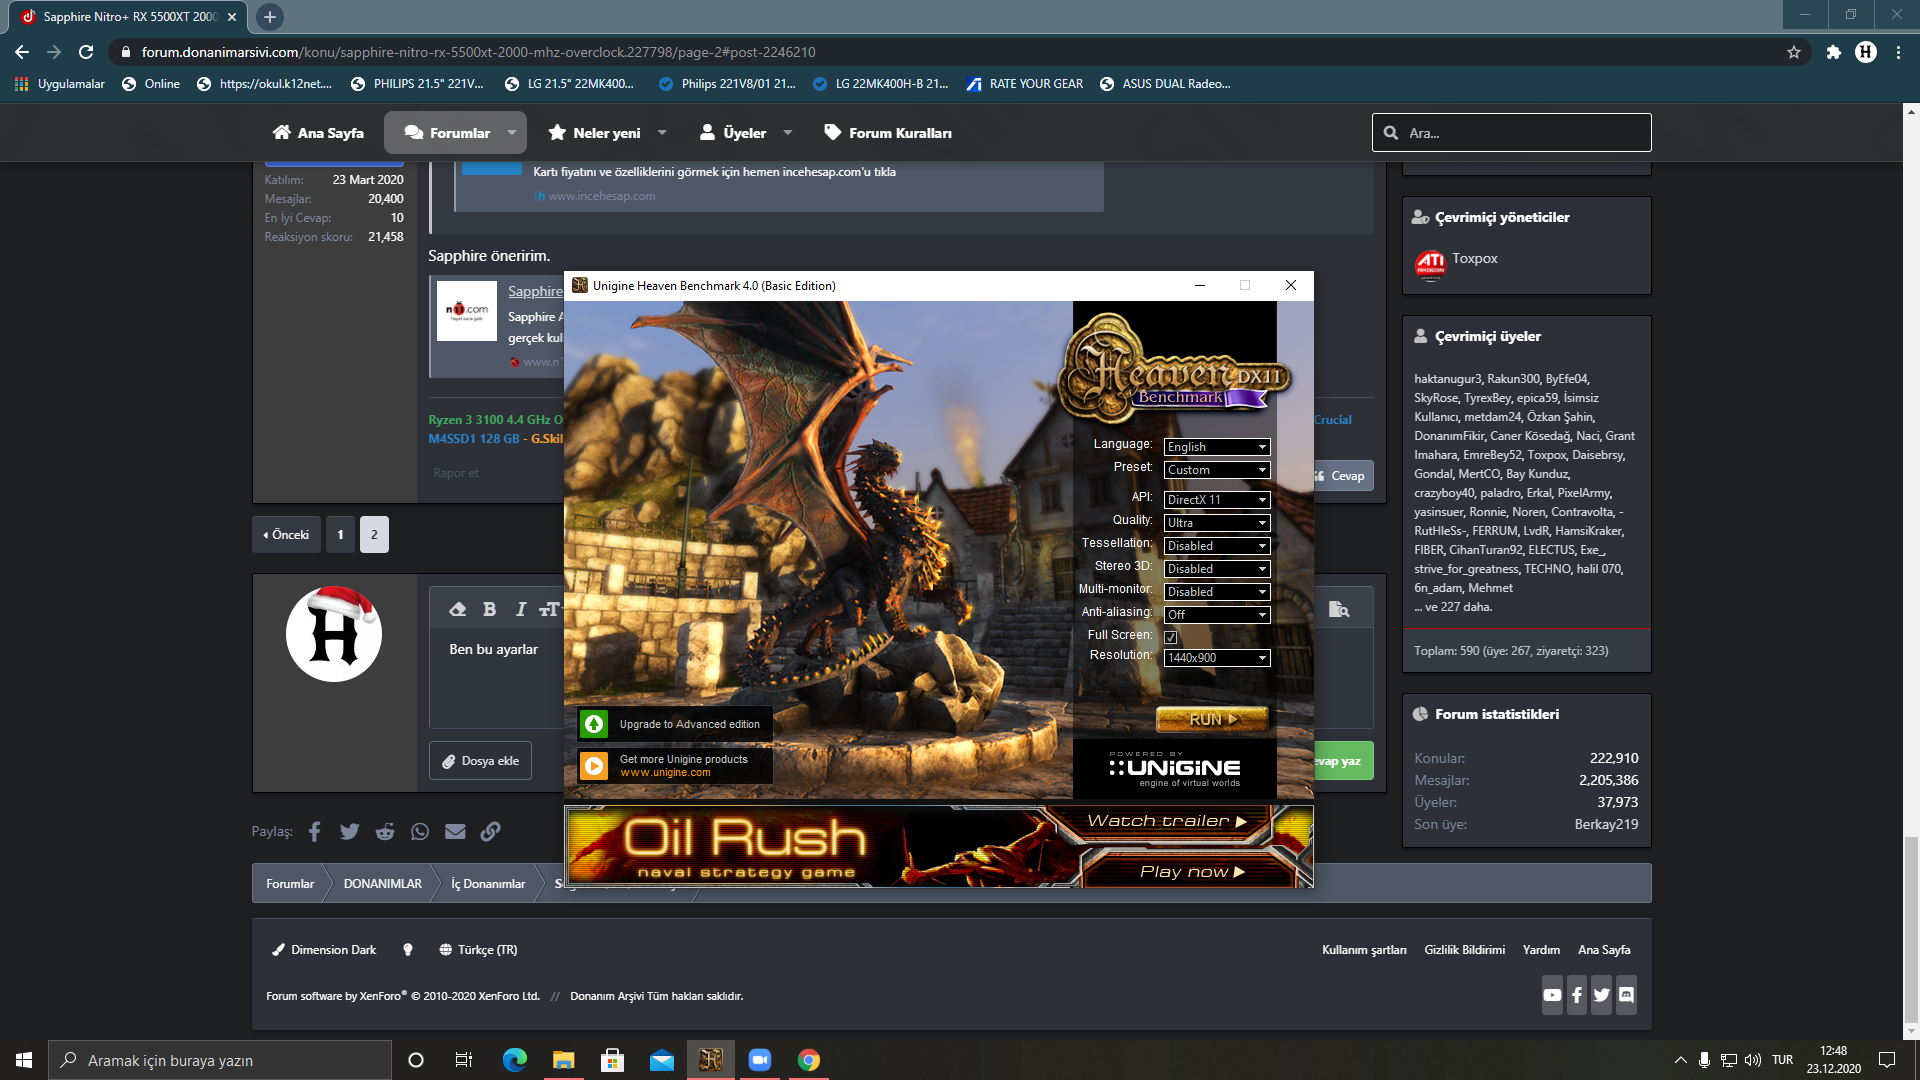This screenshot has width=1920, height=1080.
Task: Toggle Full Screen checkbox
Action: [1171, 636]
